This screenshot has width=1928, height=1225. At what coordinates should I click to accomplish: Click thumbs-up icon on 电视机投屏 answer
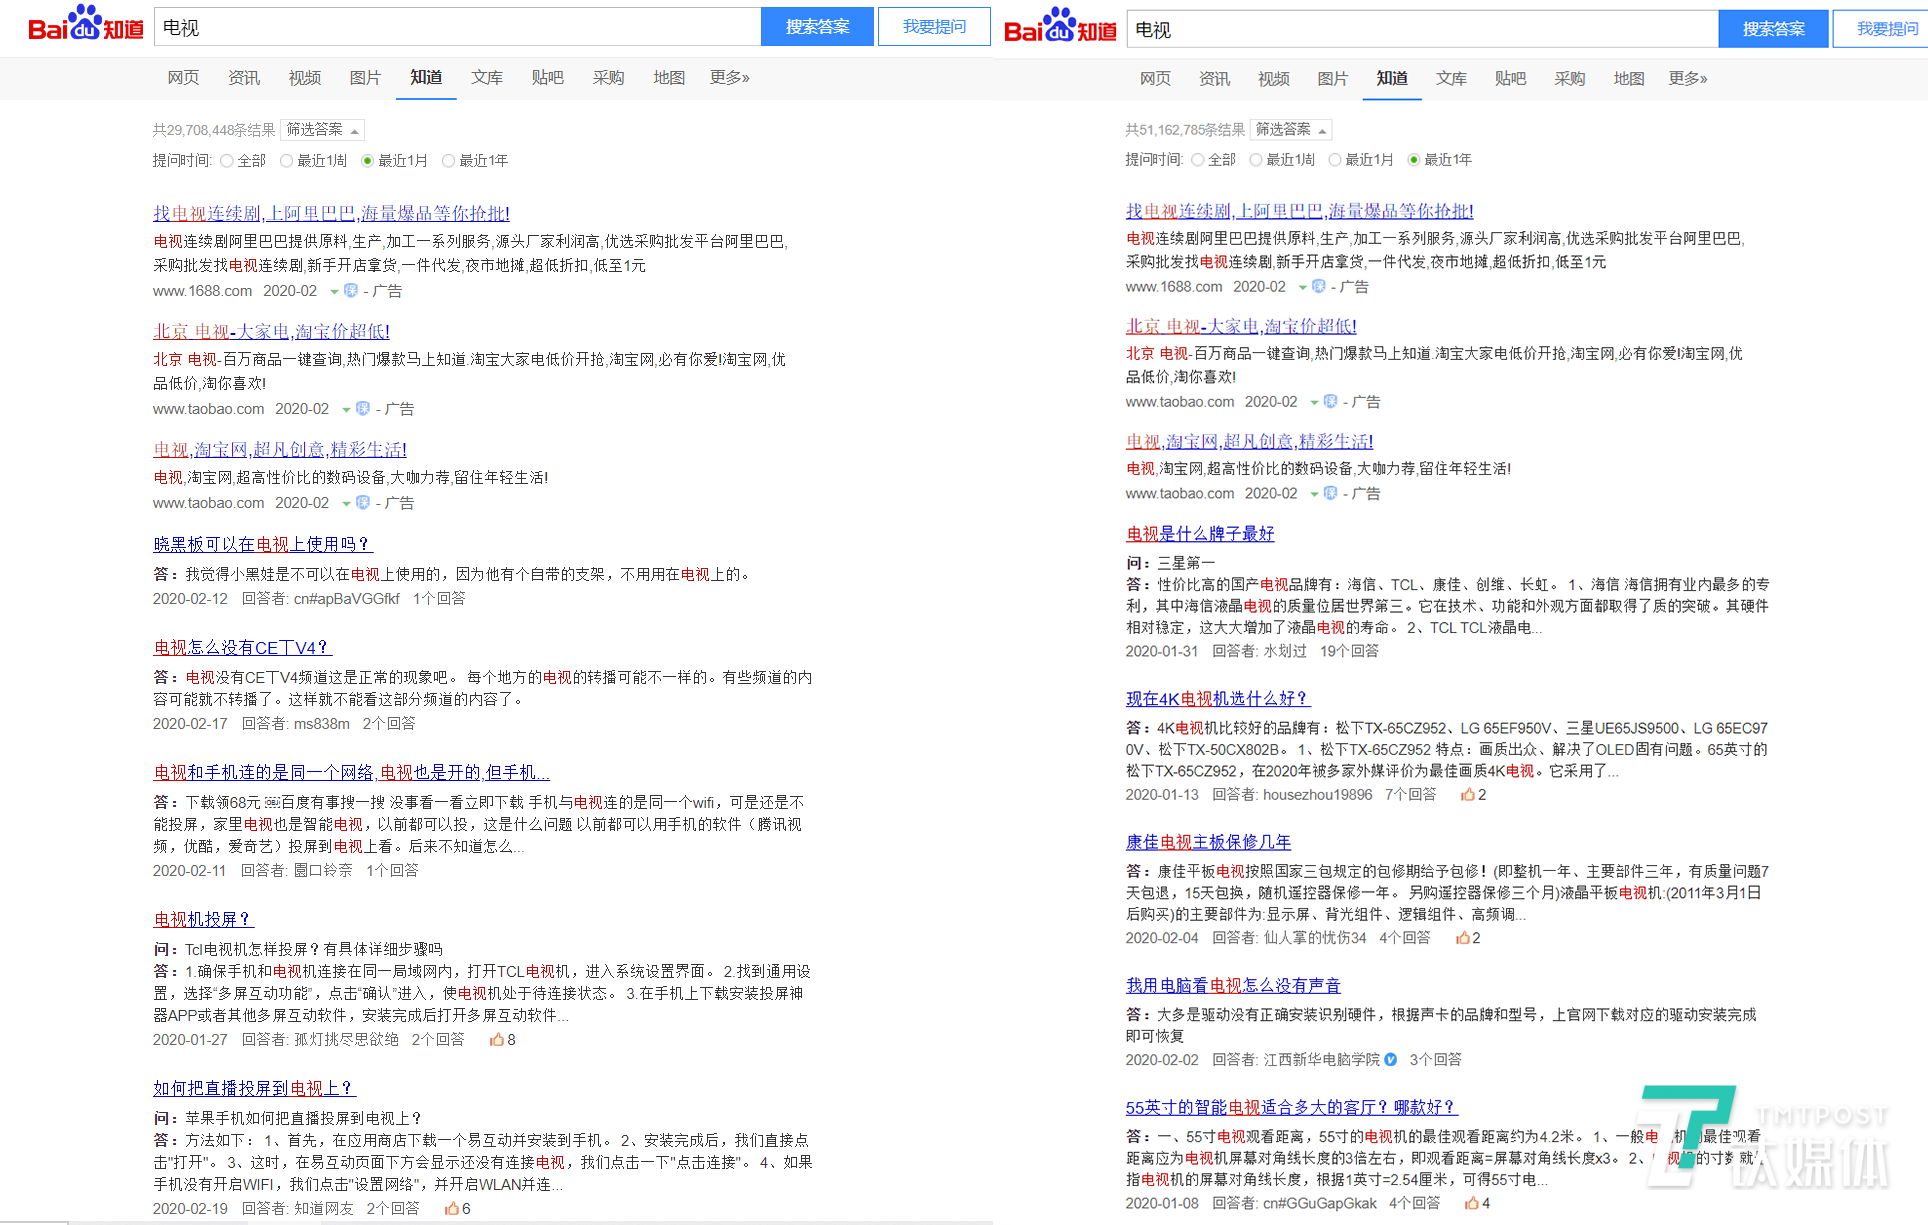(496, 1040)
